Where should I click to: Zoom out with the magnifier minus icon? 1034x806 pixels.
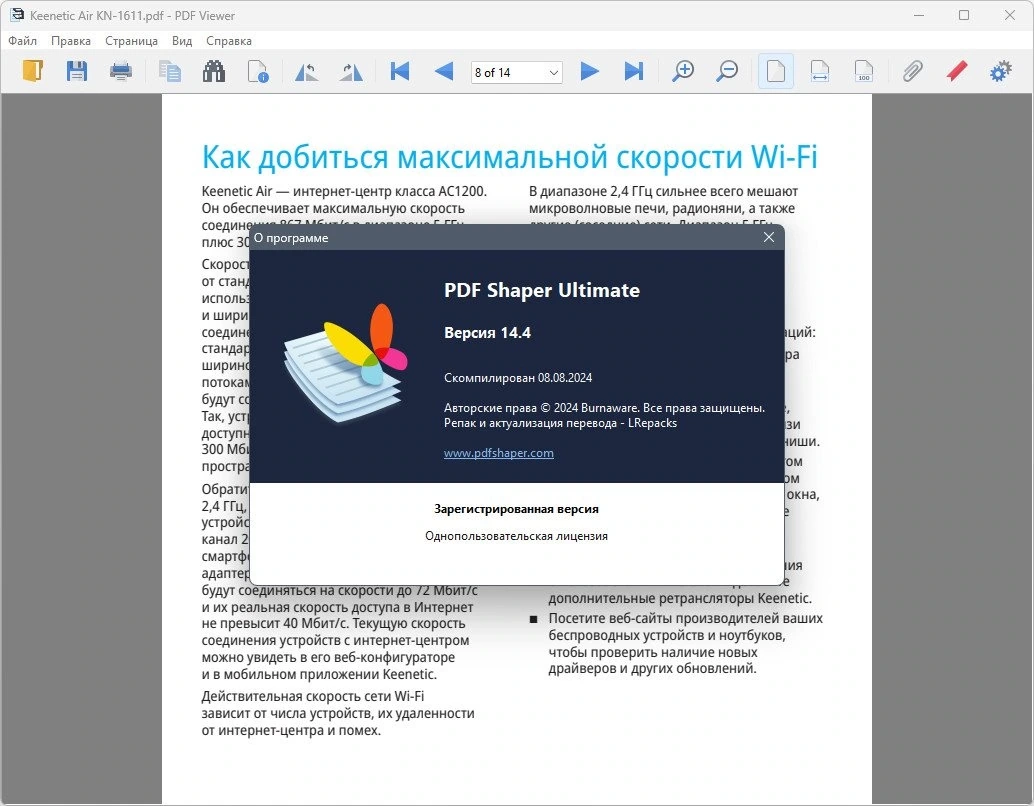(727, 71)
